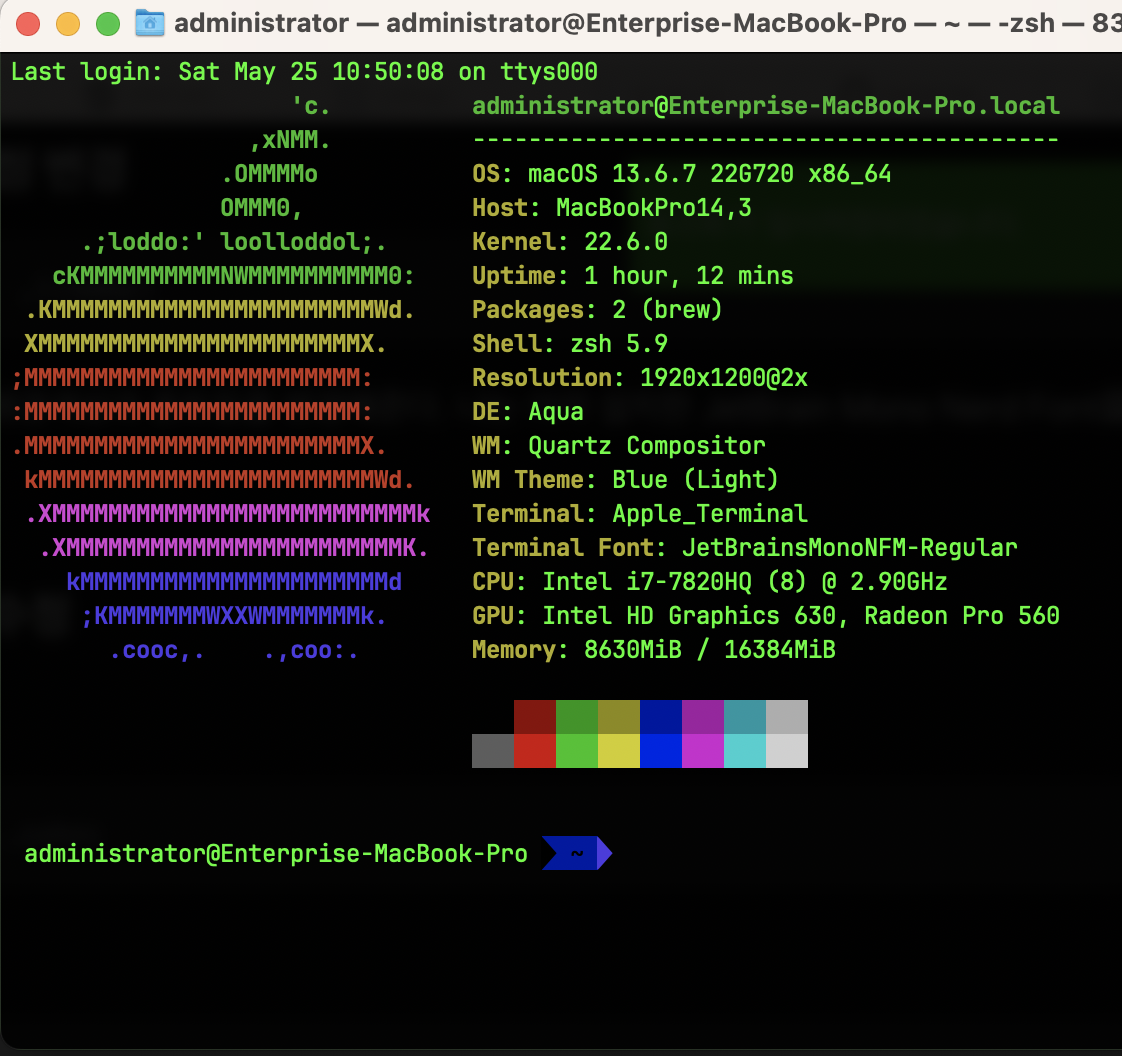Click the 'Host: MacBookPro14,3' line
The image size is (1122, 1056).
pyautogui.click(x=612, y=207)
